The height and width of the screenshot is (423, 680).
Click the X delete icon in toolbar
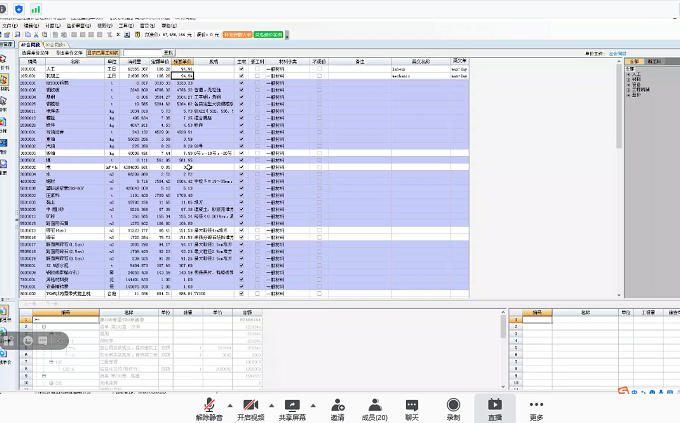click(118, 34)
